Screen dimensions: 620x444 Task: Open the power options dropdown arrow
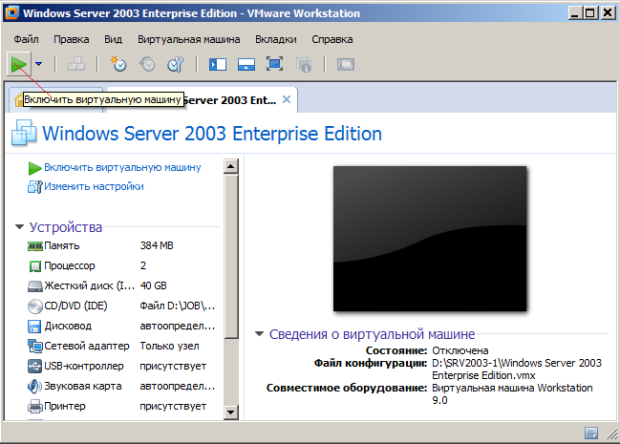tap(39, 64)
